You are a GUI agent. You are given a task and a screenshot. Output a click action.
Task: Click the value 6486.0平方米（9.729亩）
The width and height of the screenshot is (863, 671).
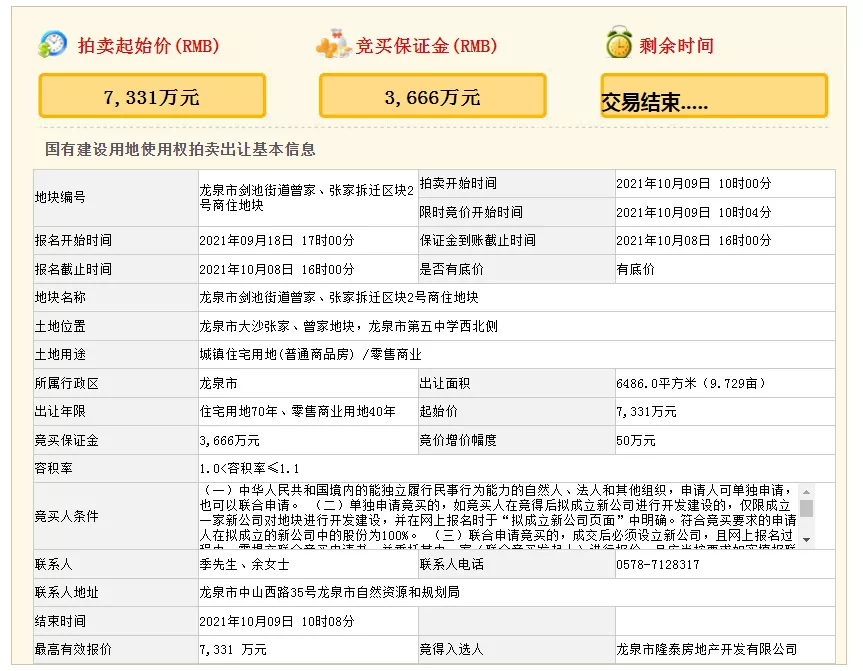691,383
